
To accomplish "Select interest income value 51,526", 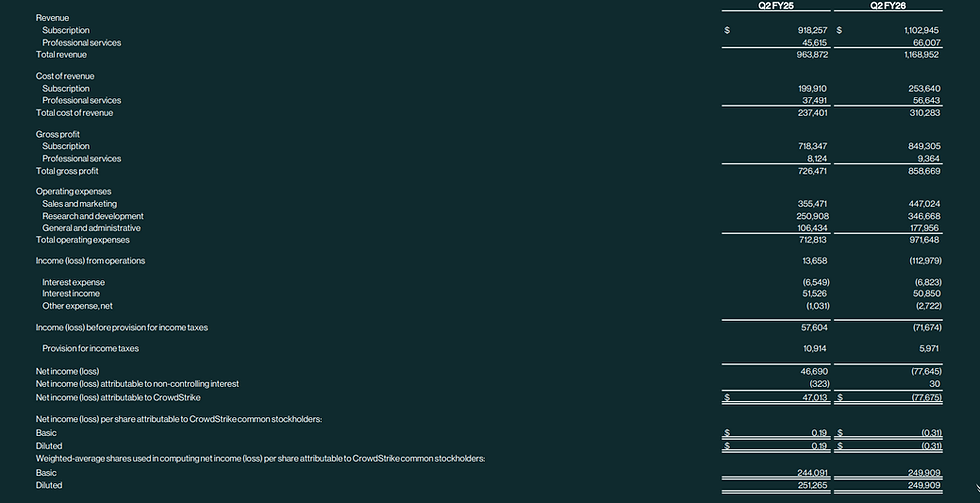I will click(x=815, y=294).
